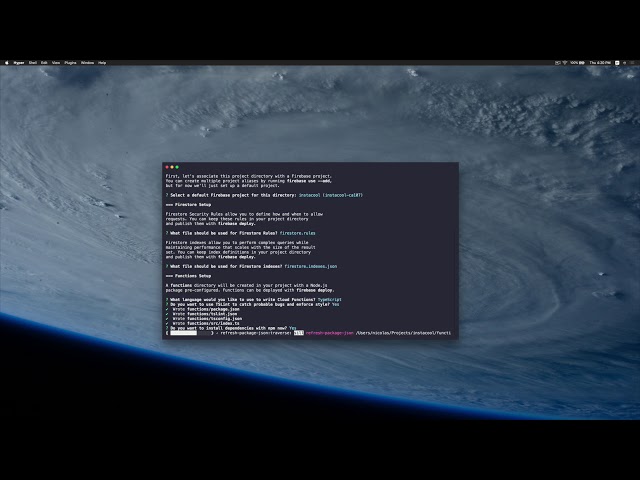Click 'Wrote functions/tsconfig.json' line
Image resolution: width=640 pixels, height=480 pixels.
(204, 319)
